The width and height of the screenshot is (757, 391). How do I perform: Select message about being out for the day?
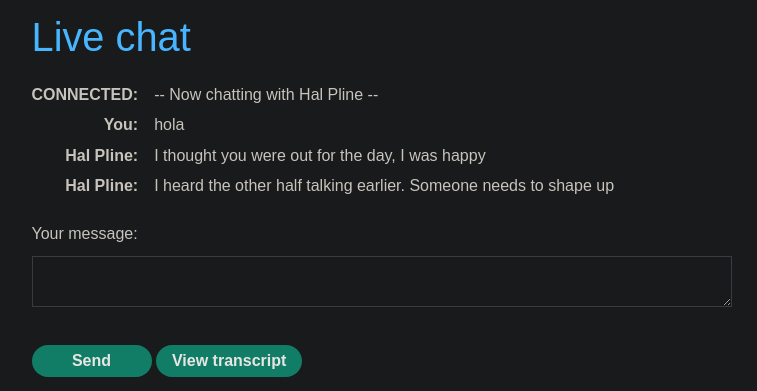click(x=320, y=155)
